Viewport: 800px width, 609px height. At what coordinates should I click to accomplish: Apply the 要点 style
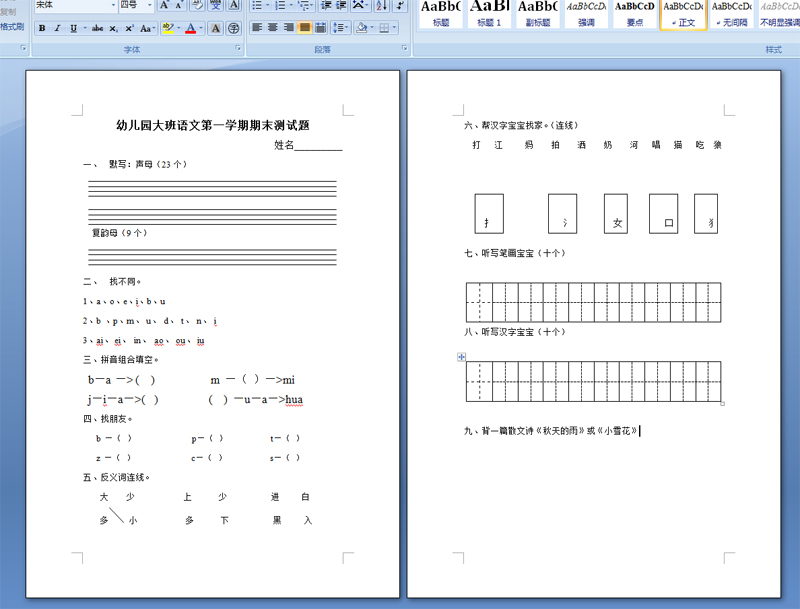click(x=635, y=14)
